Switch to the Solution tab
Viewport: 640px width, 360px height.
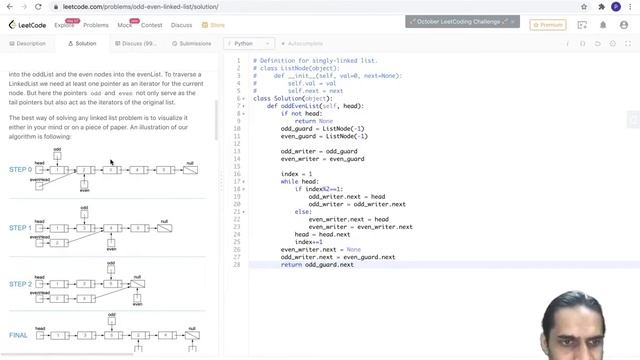coord(82,44)
